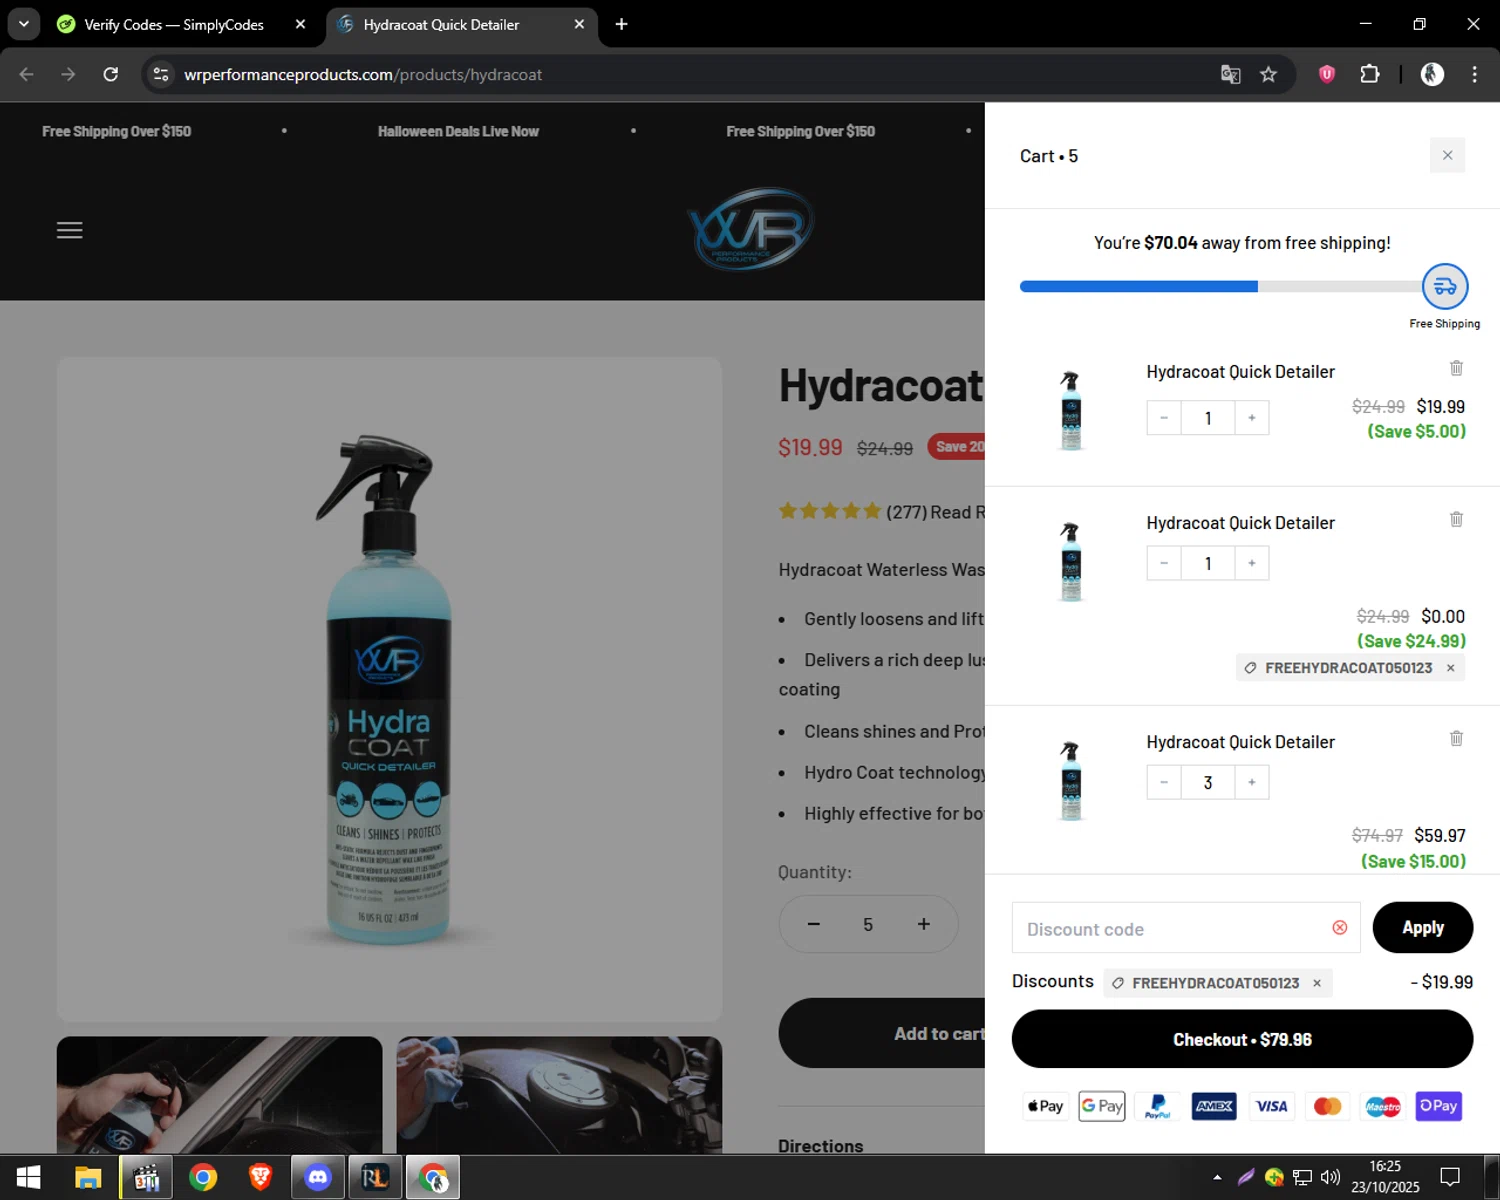Decrease quantity of the $59.97 Hydracoat item
Screen dimensions: 1500x1200
[x=1164, y=782]
